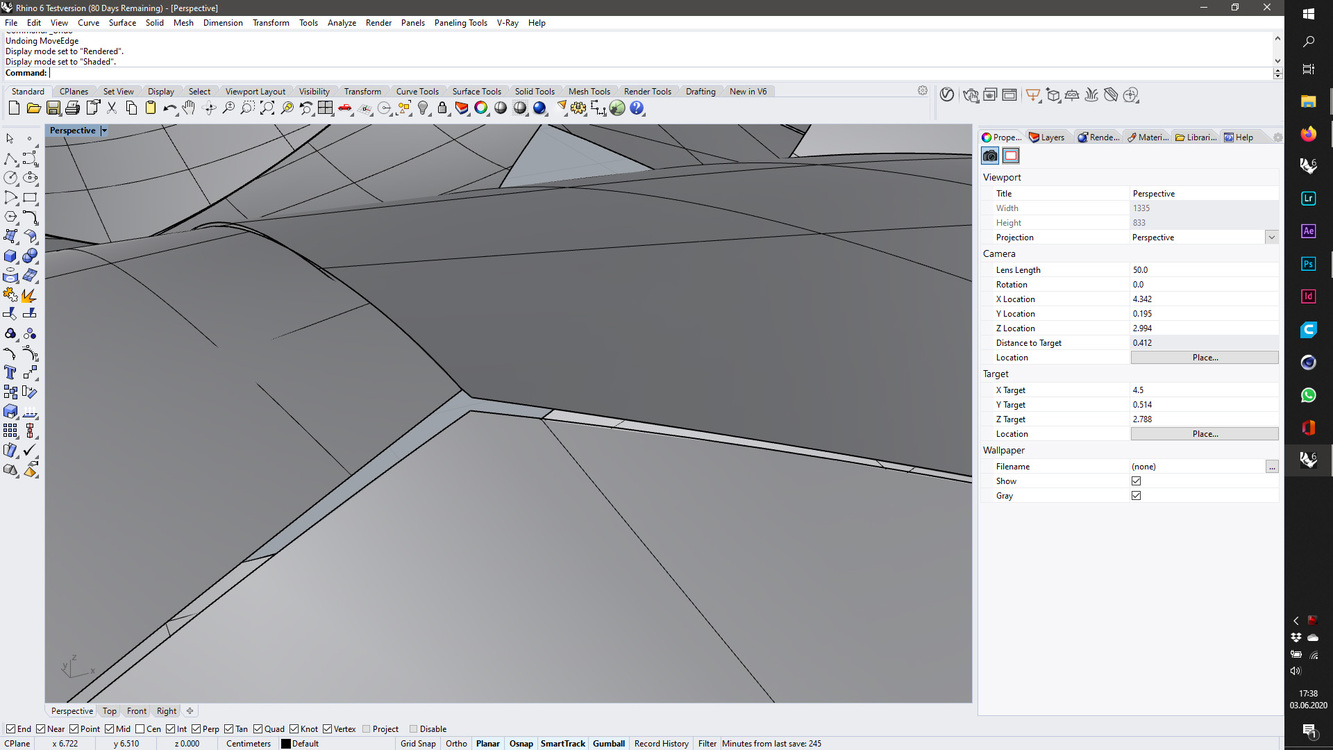The image size is (1333, 750).
Task: Switch to the Layers panel tab
Action: (1047, 137)
